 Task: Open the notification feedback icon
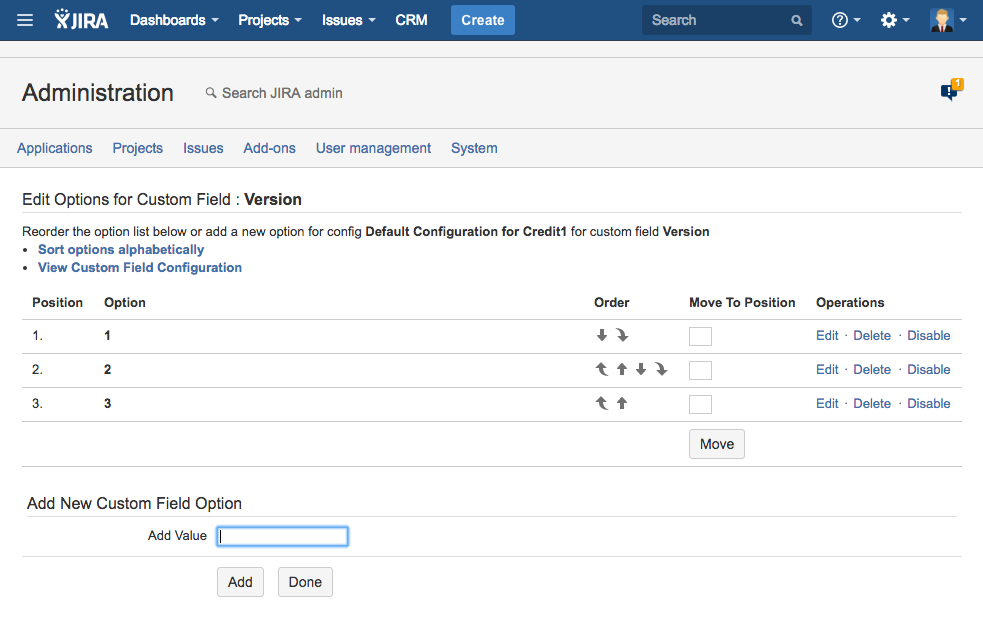950,91
